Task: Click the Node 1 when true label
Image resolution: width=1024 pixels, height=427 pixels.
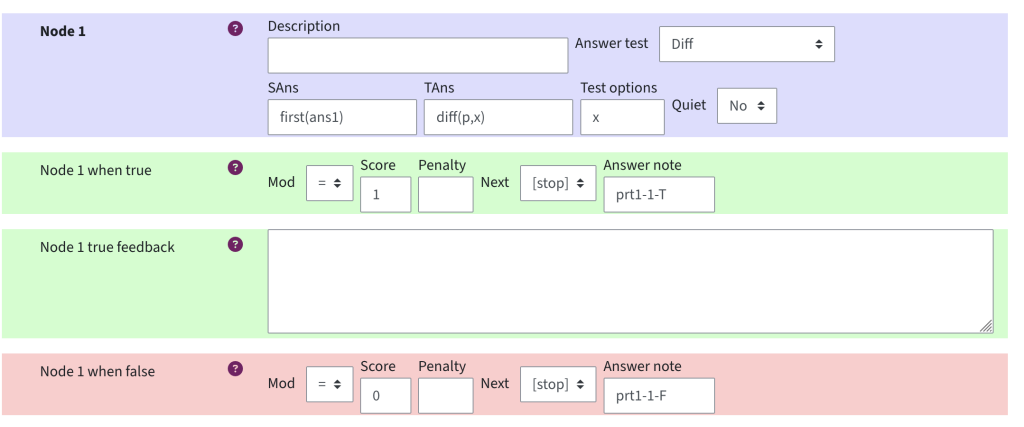Action: tap(95, 170)
